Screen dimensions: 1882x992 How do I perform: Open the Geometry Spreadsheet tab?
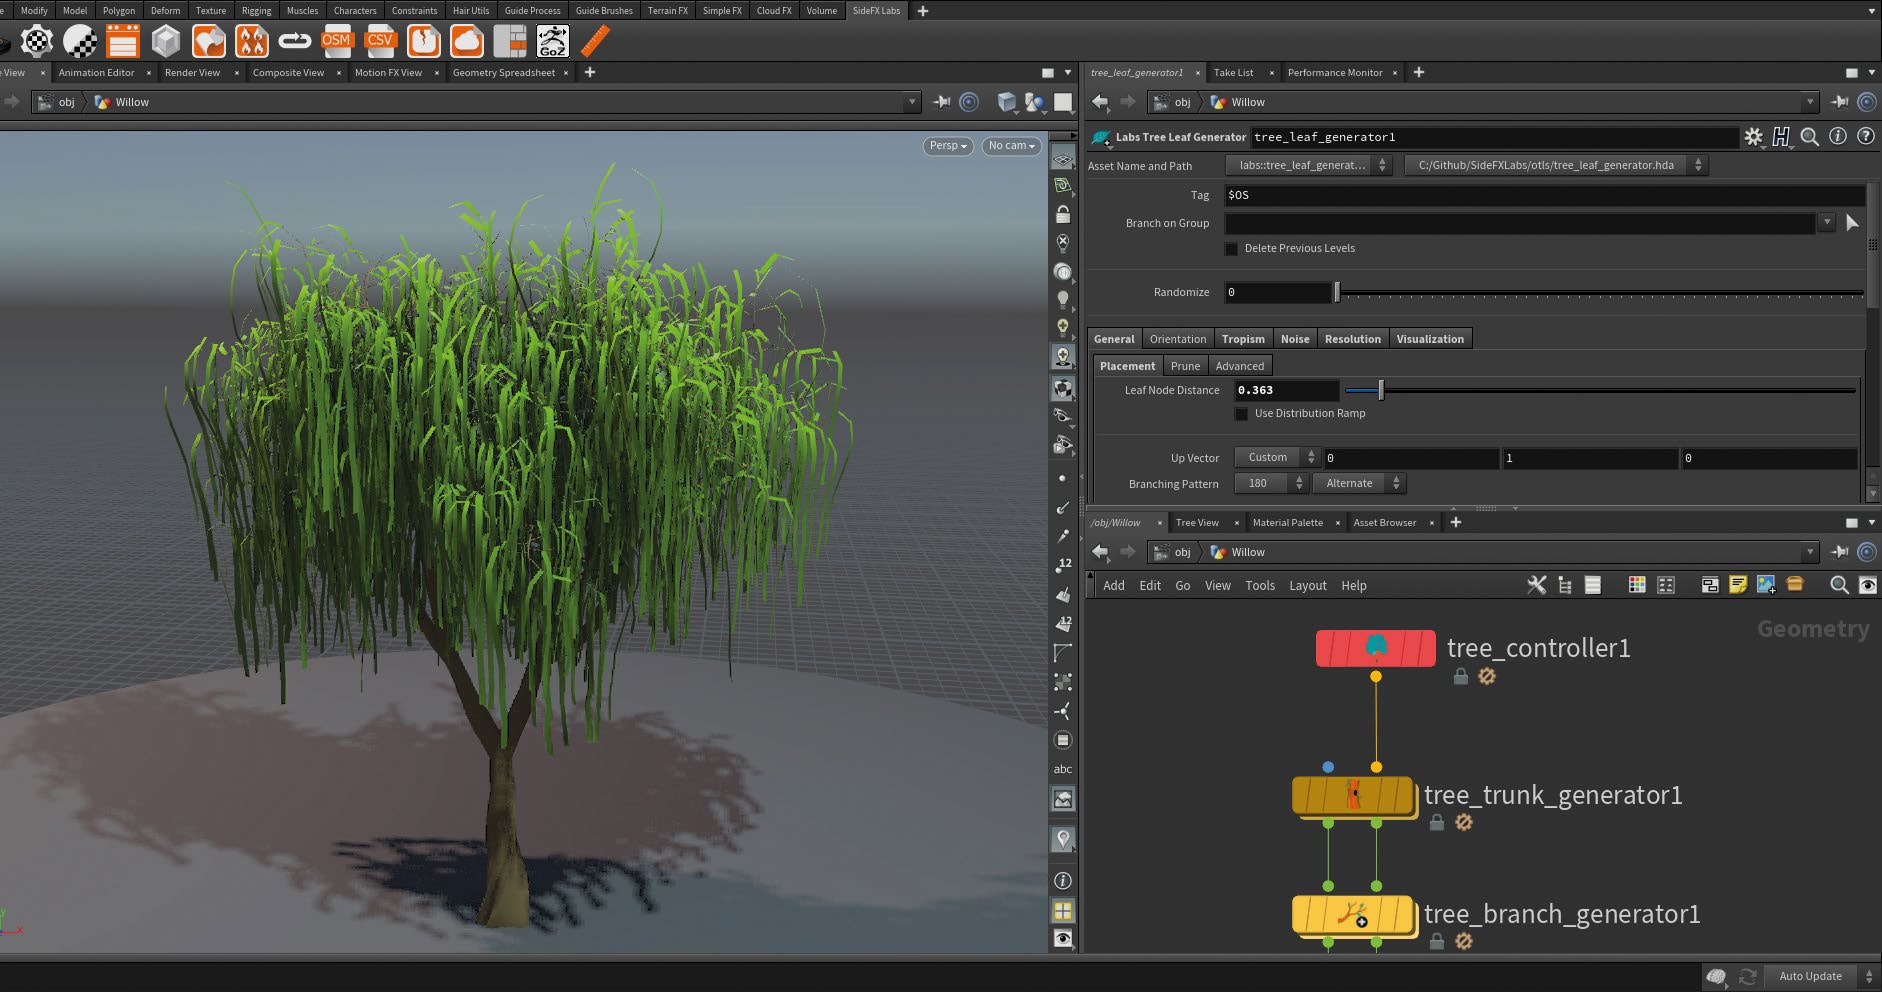(503, 72)
